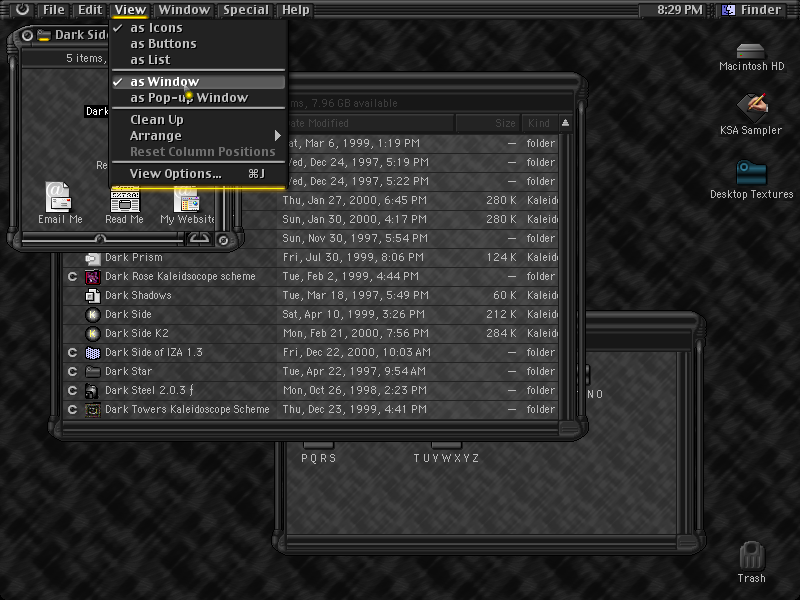Choose view as Icons

click(198, 28)
